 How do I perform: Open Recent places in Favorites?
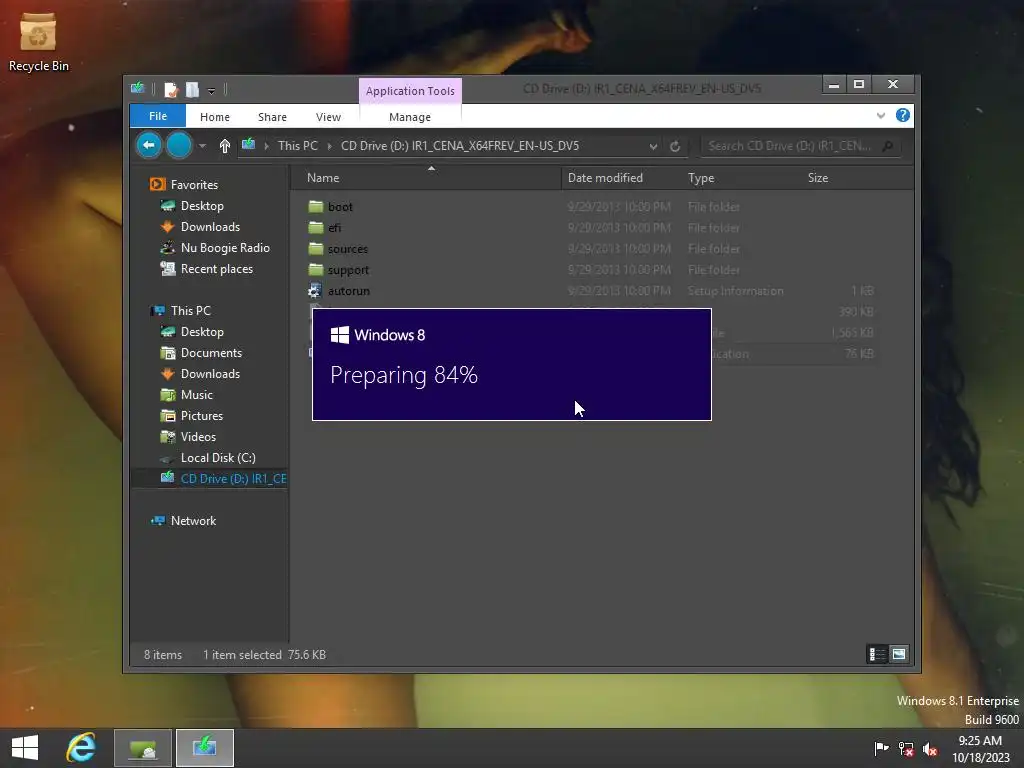click(216, 268)
